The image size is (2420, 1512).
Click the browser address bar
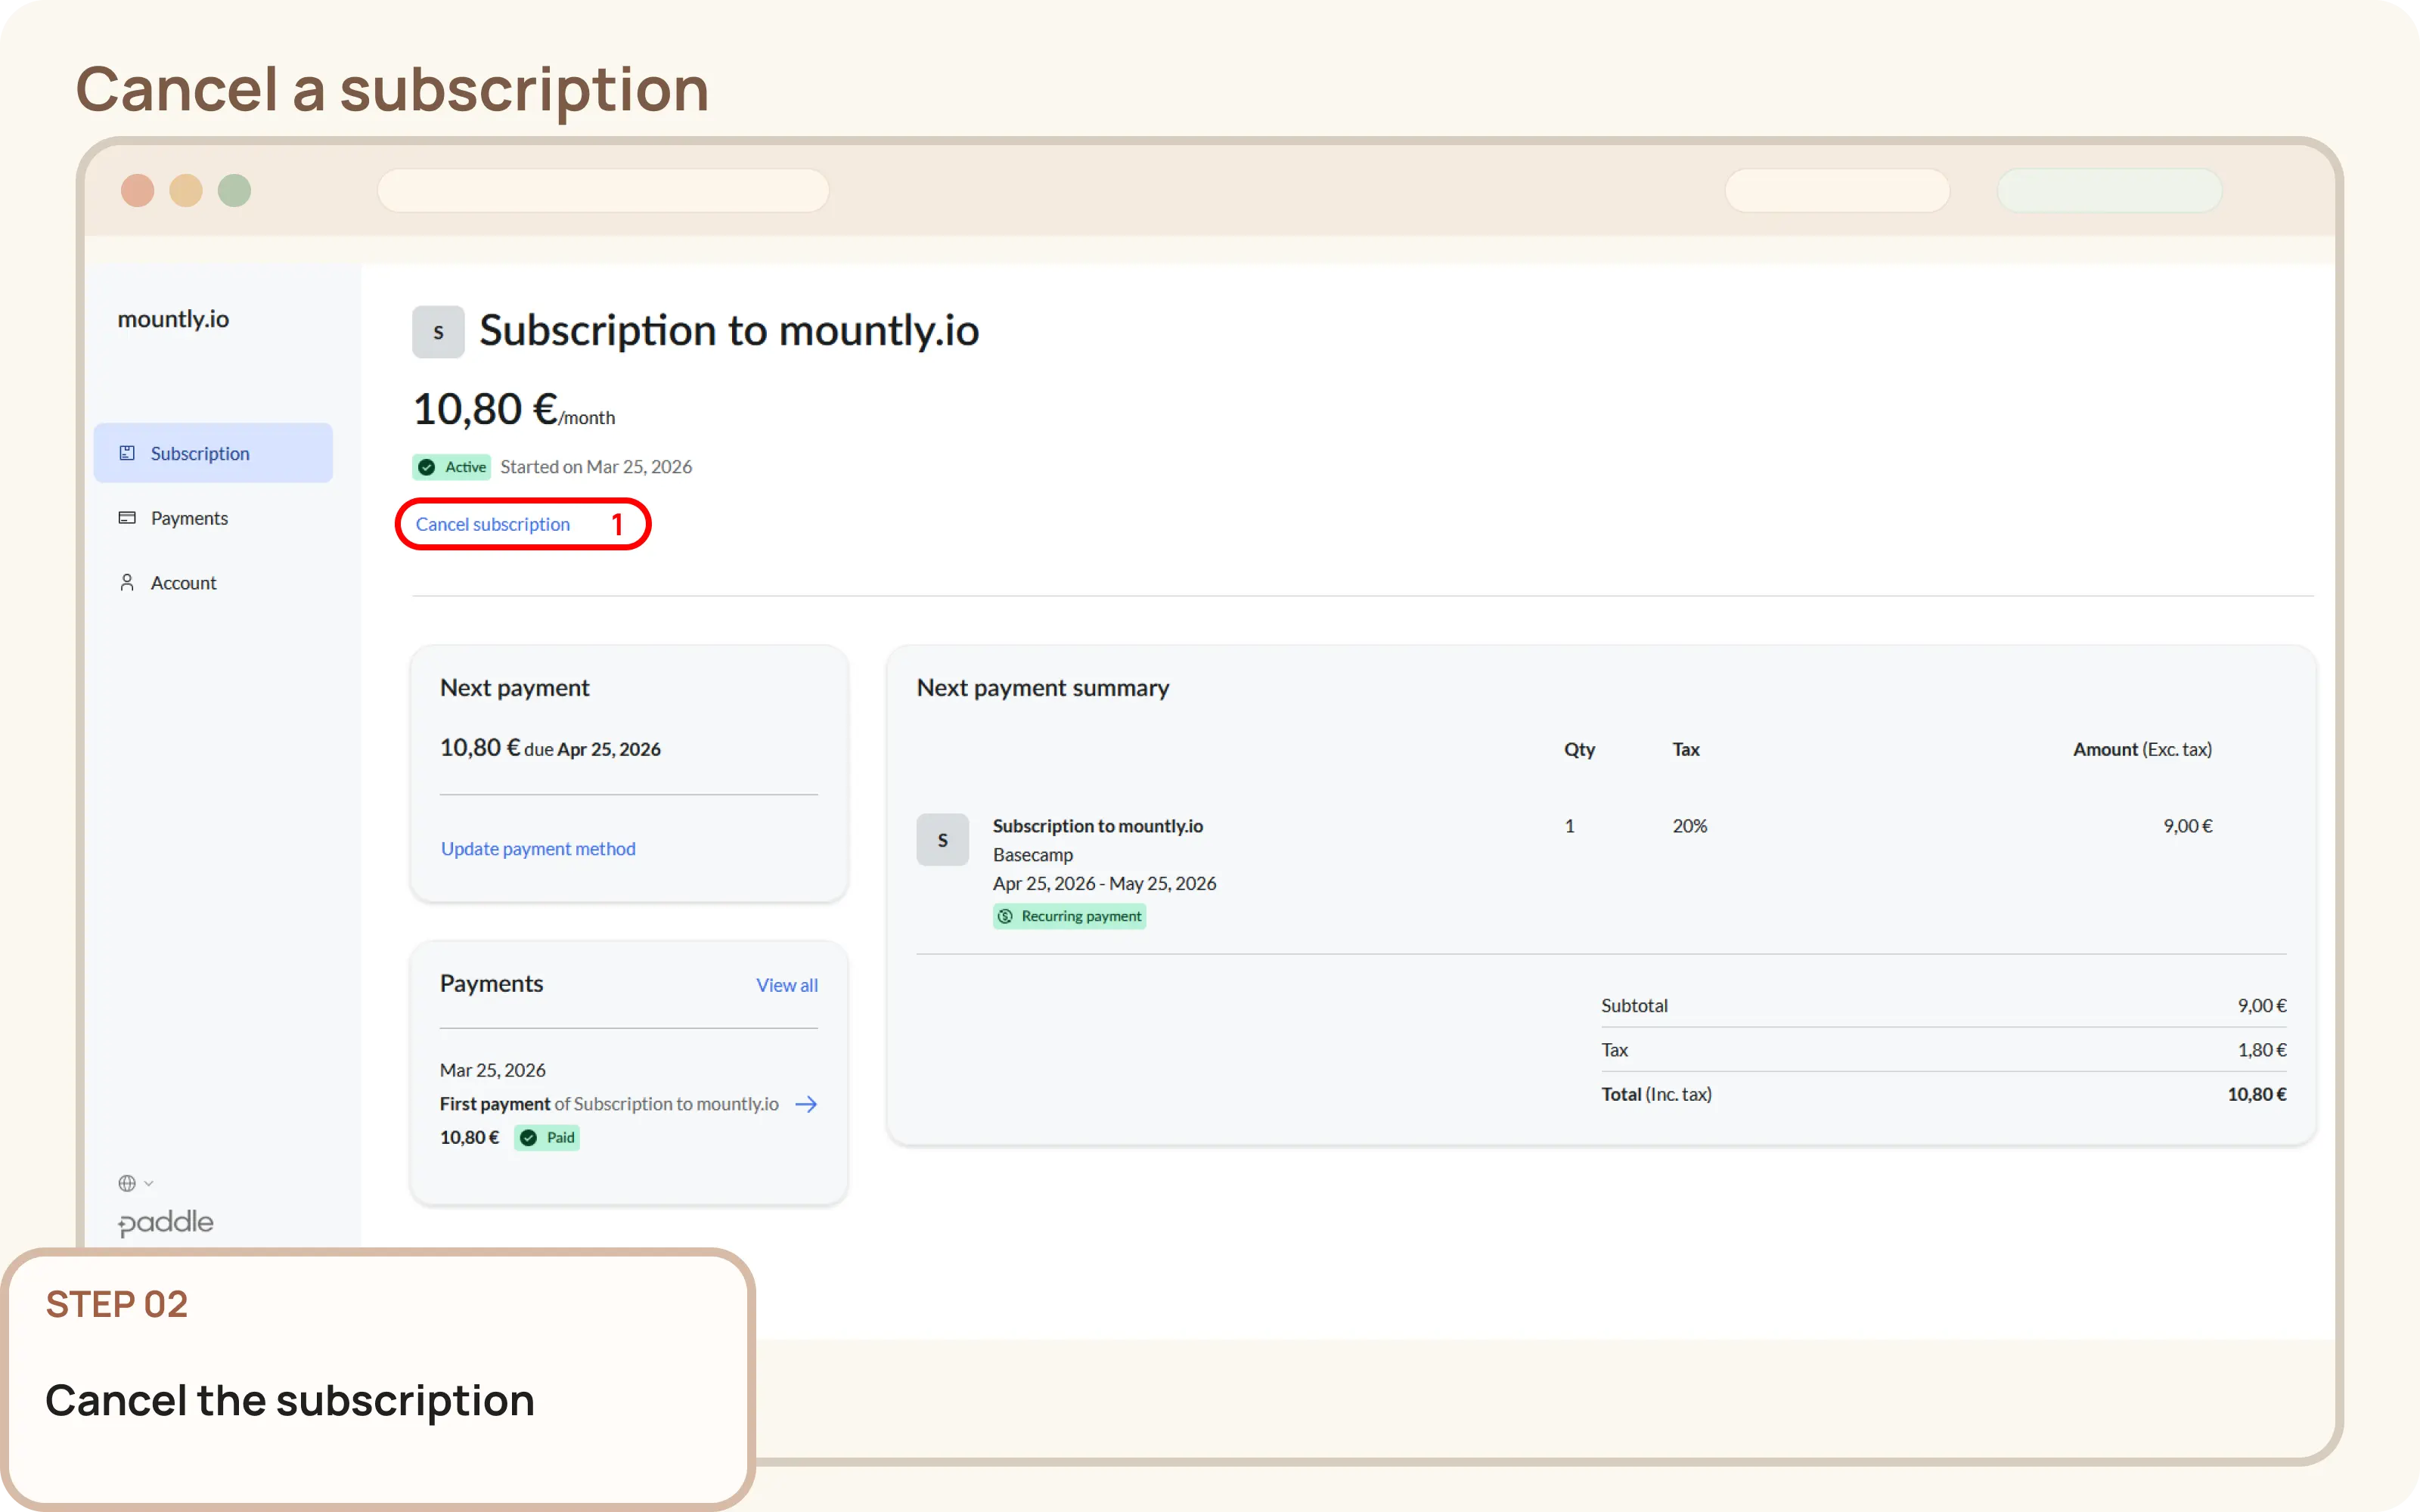click(x=603, y=190)
